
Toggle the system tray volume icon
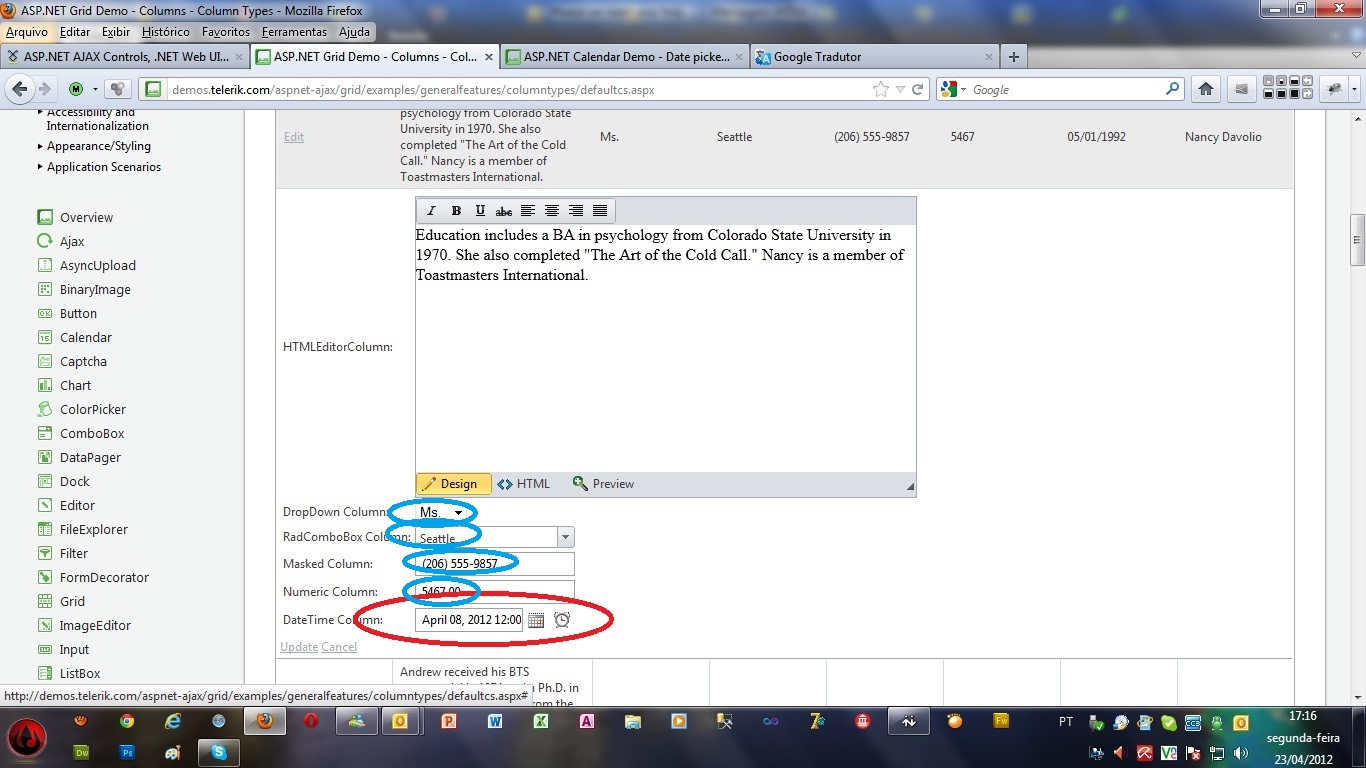pos(1240,753)
